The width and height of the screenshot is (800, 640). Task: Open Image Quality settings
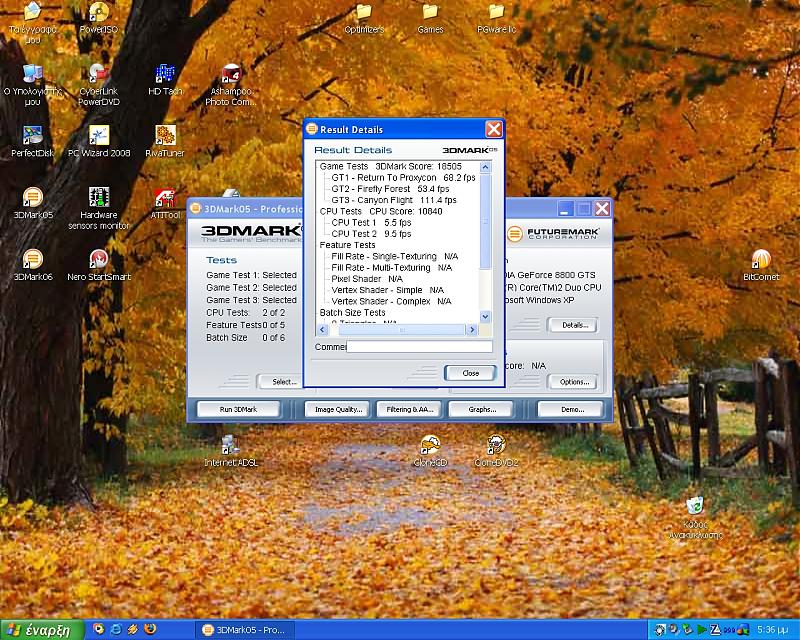(337, 409)
